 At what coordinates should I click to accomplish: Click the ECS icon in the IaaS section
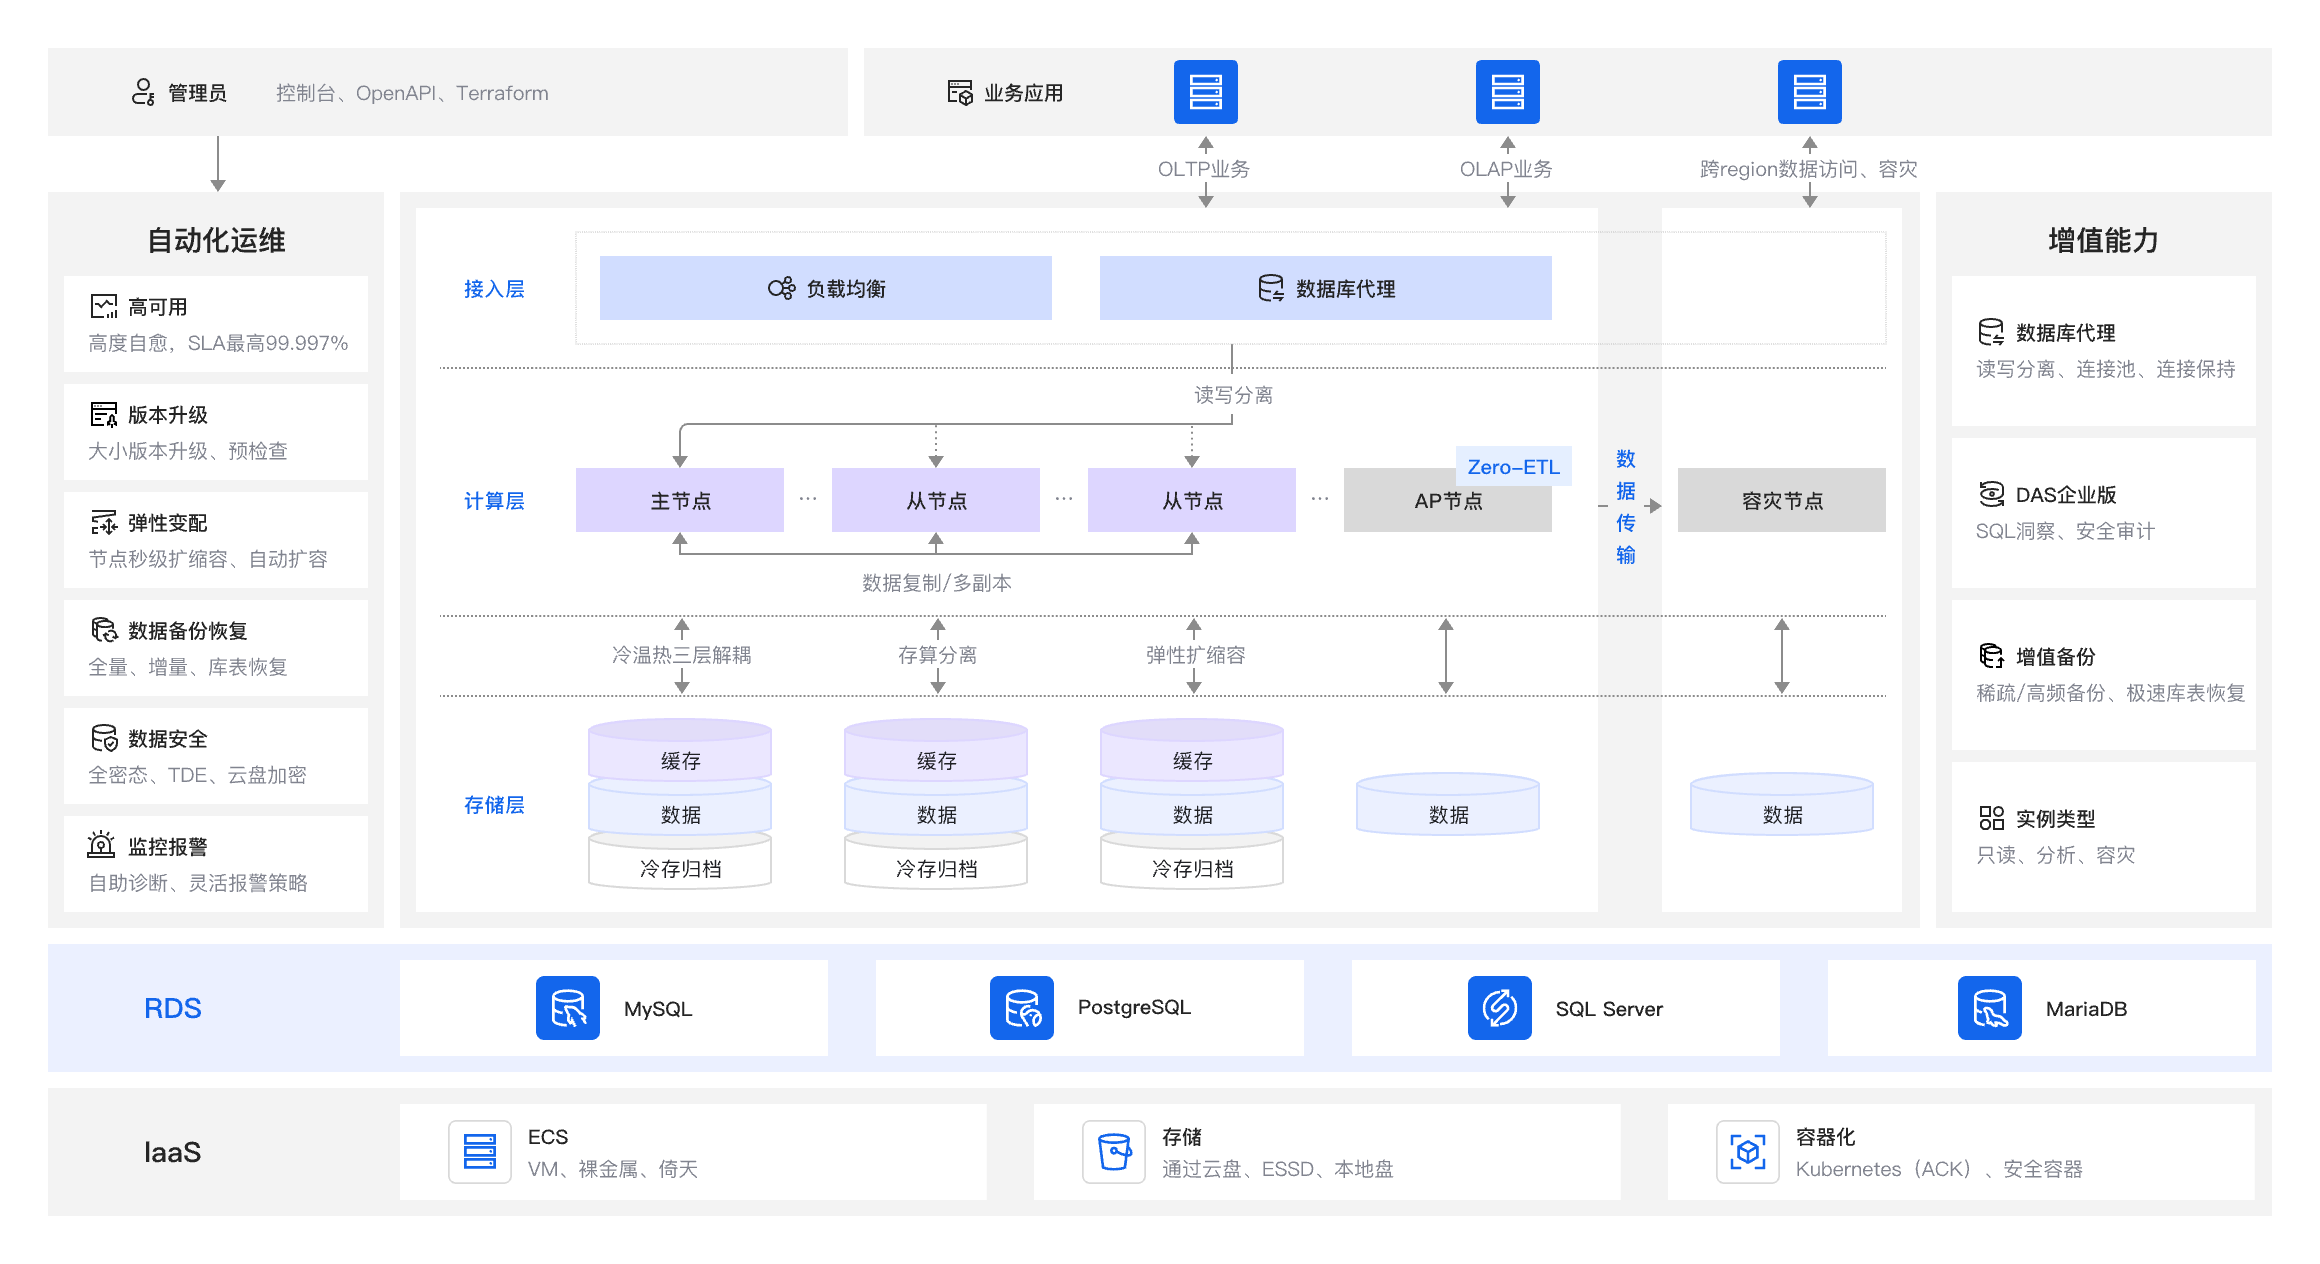point(479,1151)
